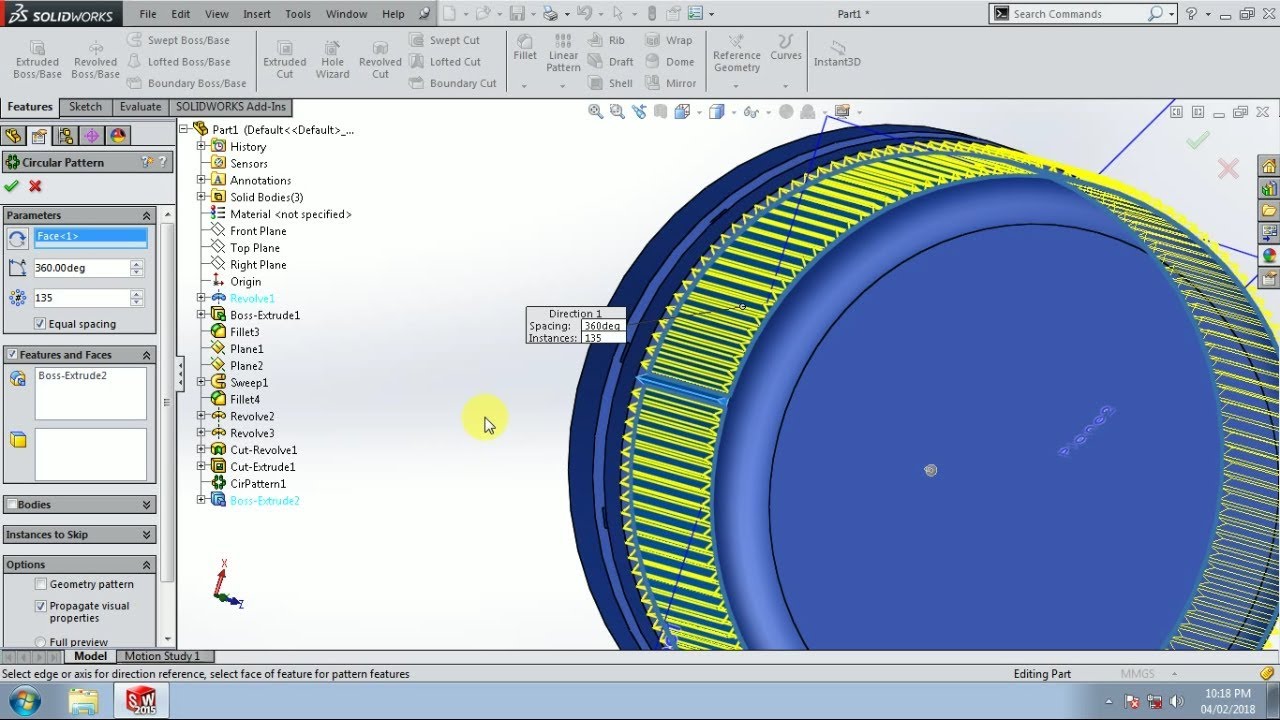Pick the Draft tool
This screenshot has width=1280, height=720.
(x=611, y=61)
